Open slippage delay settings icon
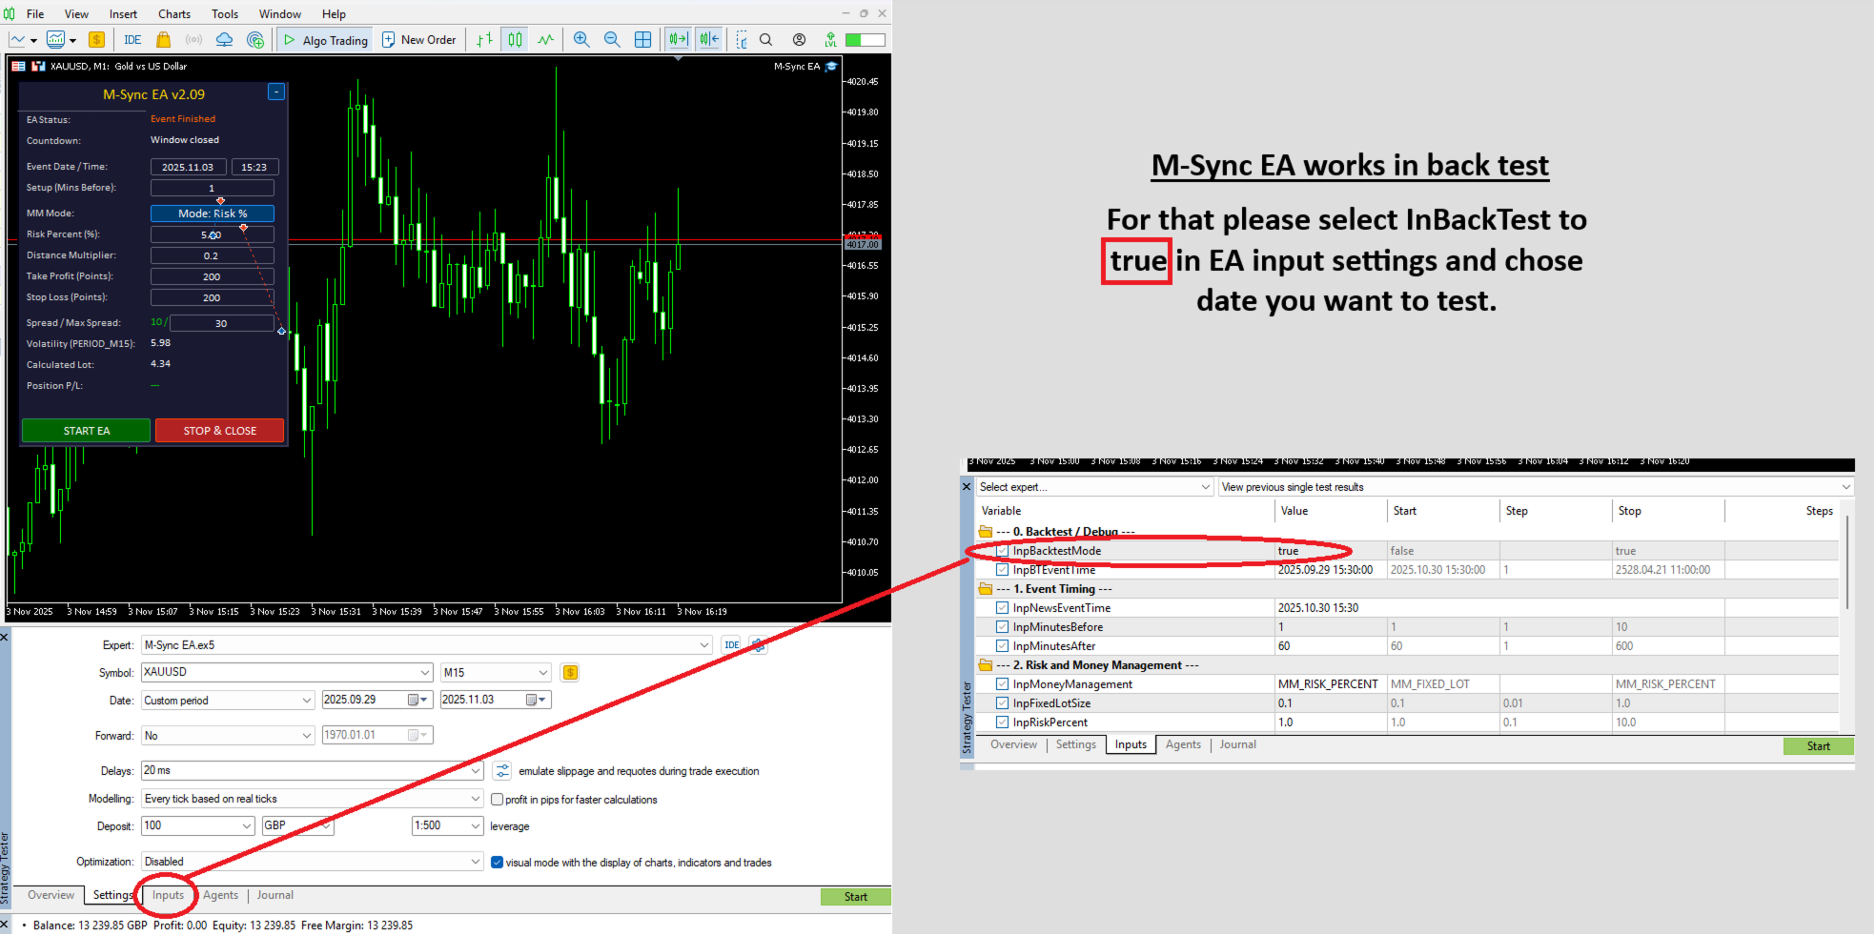 click(x=502, y=771)
